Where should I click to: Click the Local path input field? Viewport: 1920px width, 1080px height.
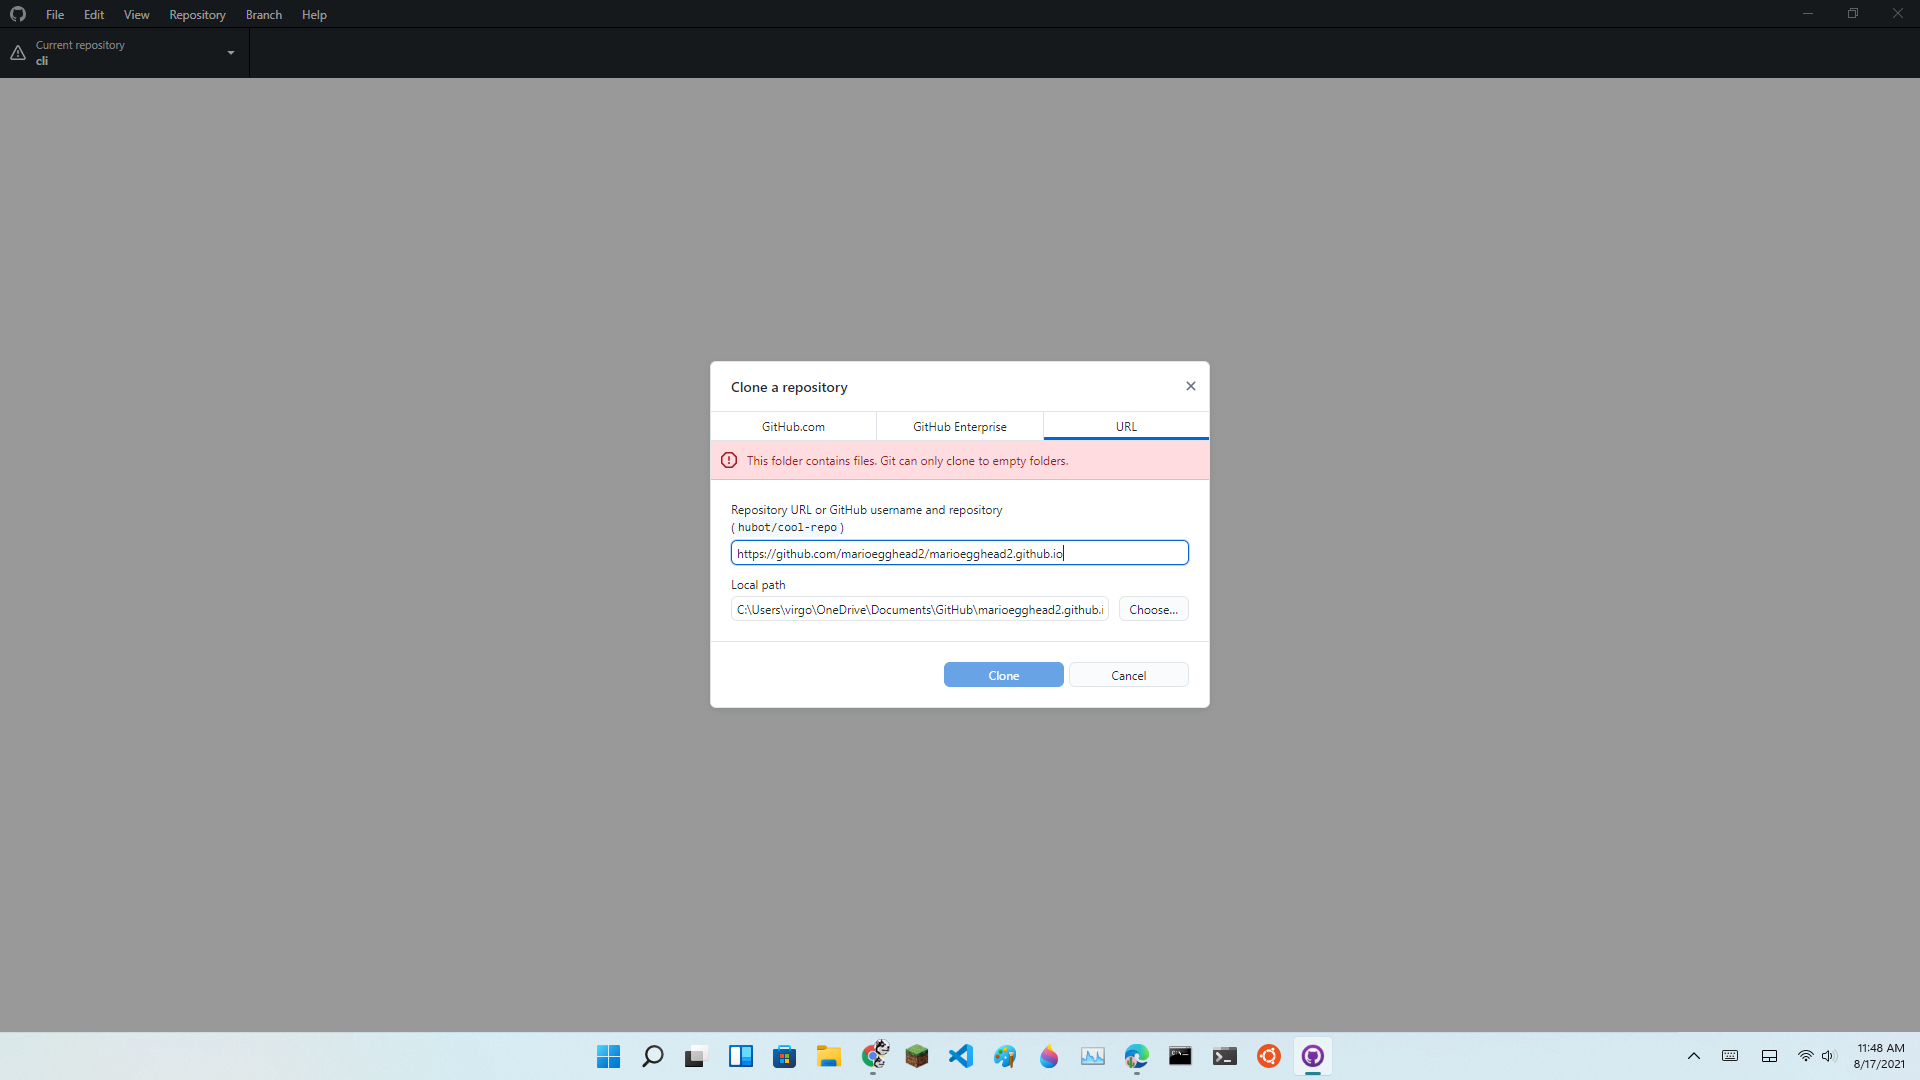919,609
